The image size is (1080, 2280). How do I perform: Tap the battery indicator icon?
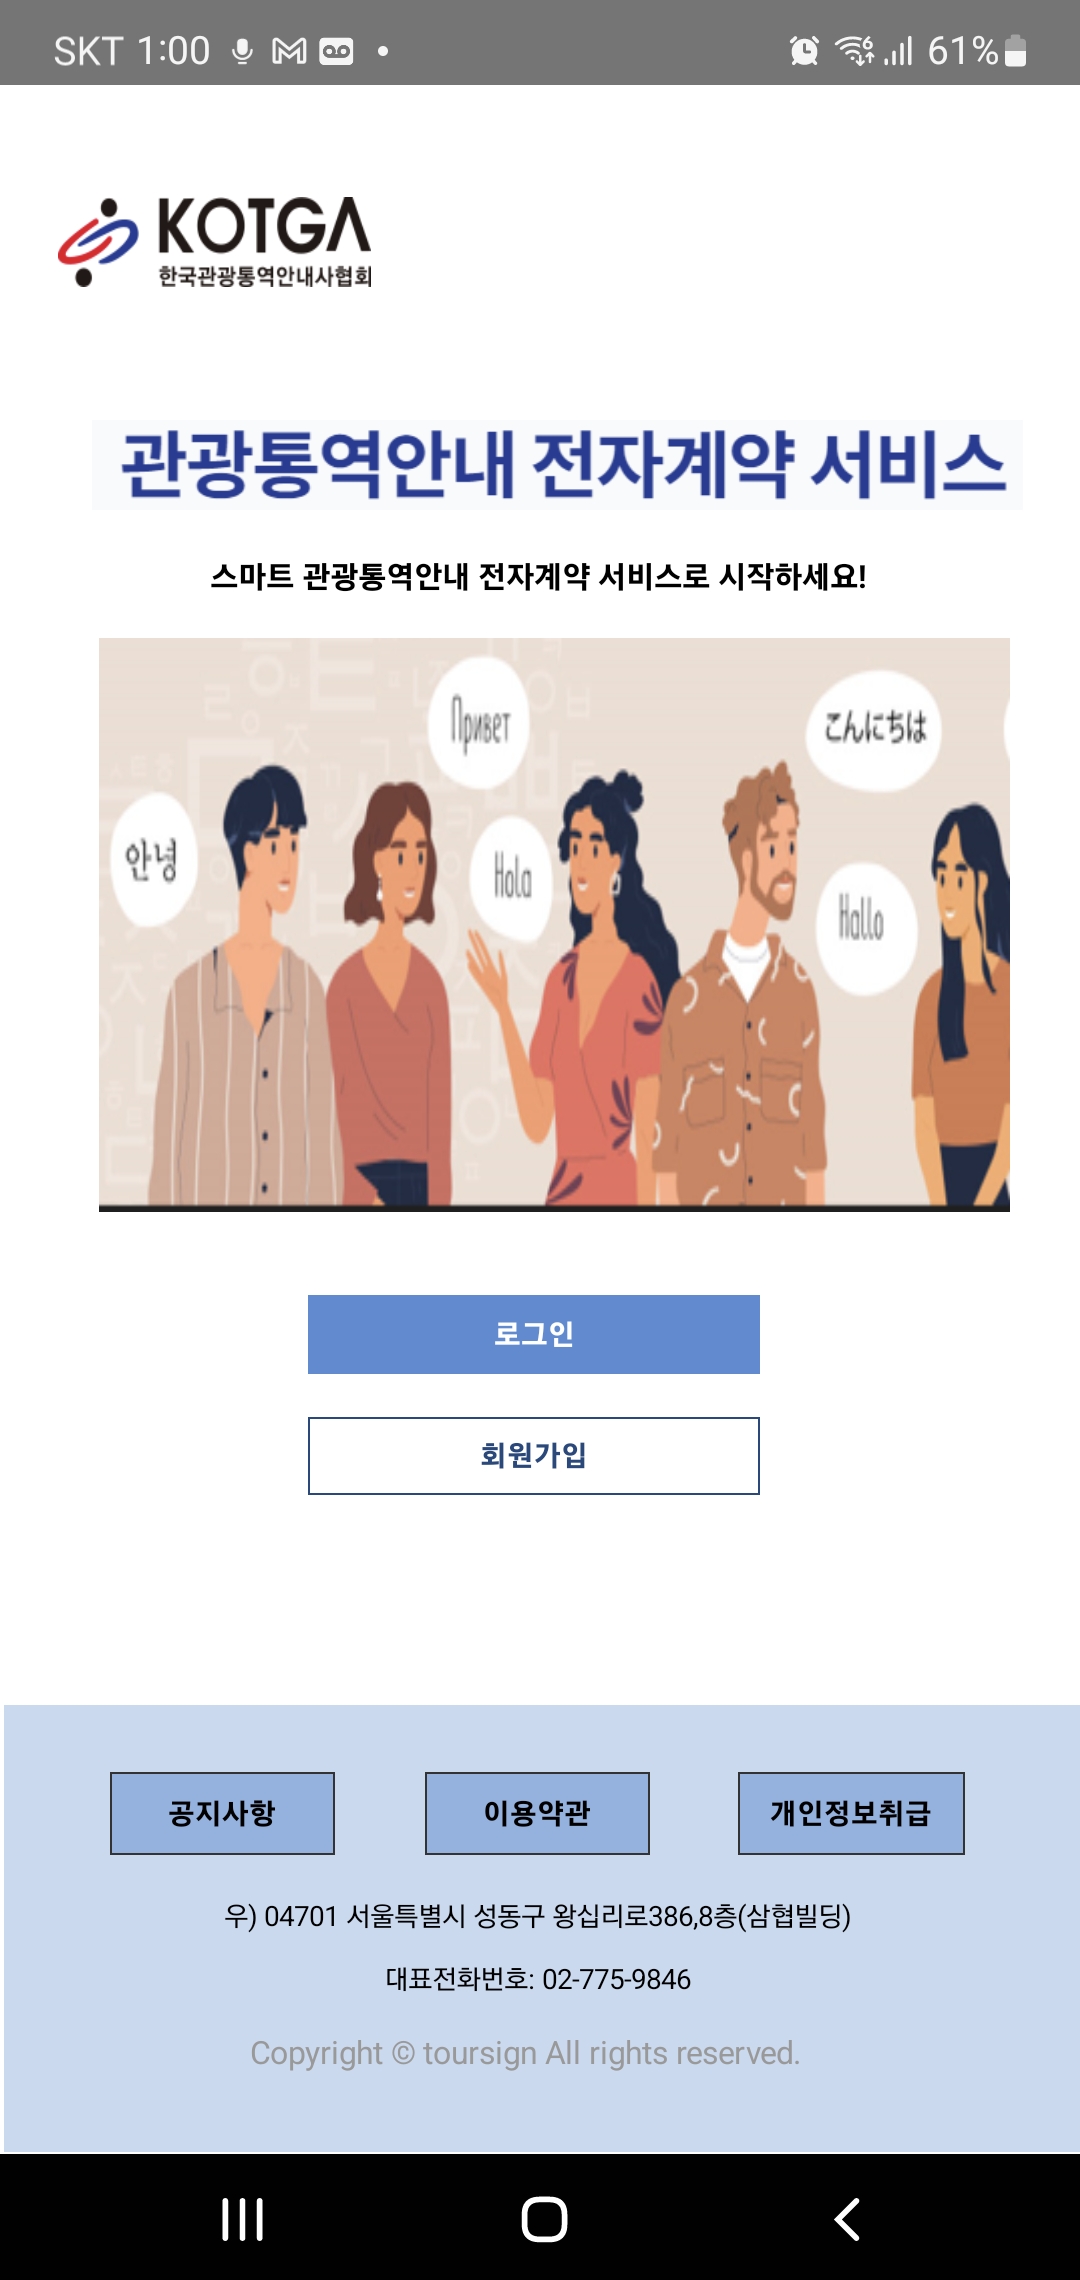point(1015,50)
